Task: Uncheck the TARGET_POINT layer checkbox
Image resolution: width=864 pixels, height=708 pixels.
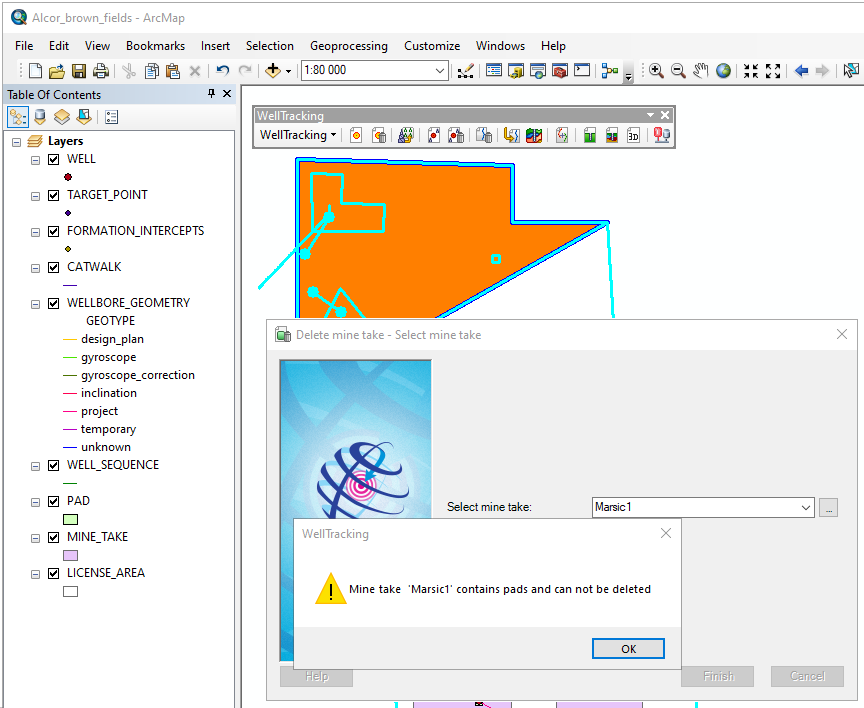Action: (x=53, y=196)
